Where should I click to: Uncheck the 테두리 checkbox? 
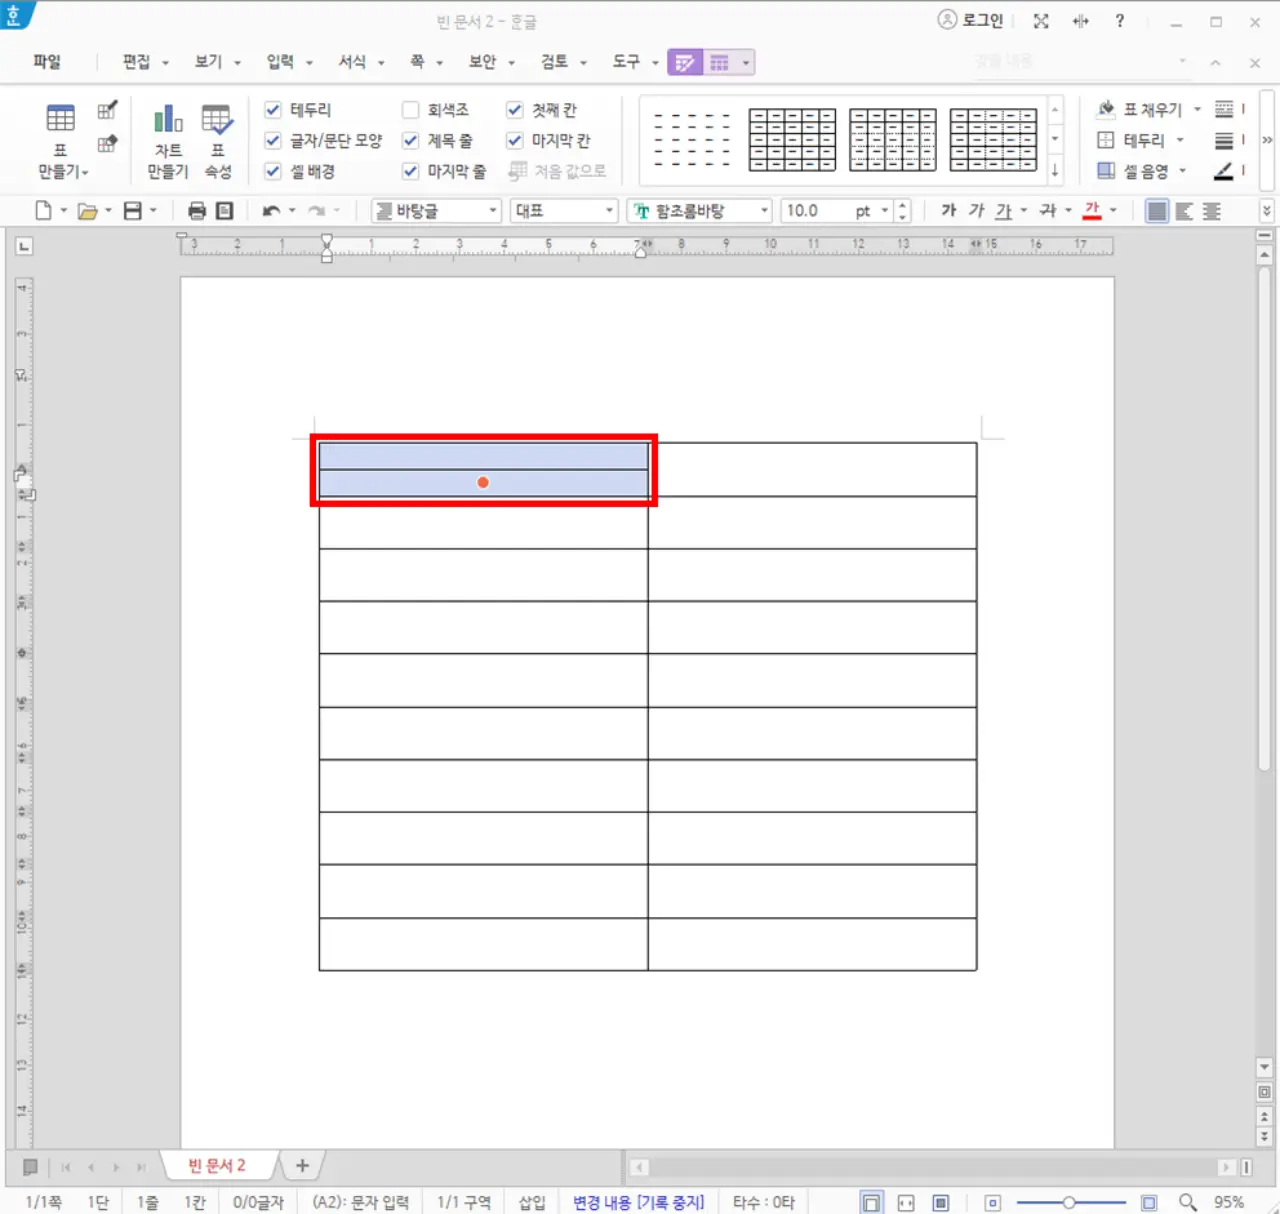click(x=272, y=109)
